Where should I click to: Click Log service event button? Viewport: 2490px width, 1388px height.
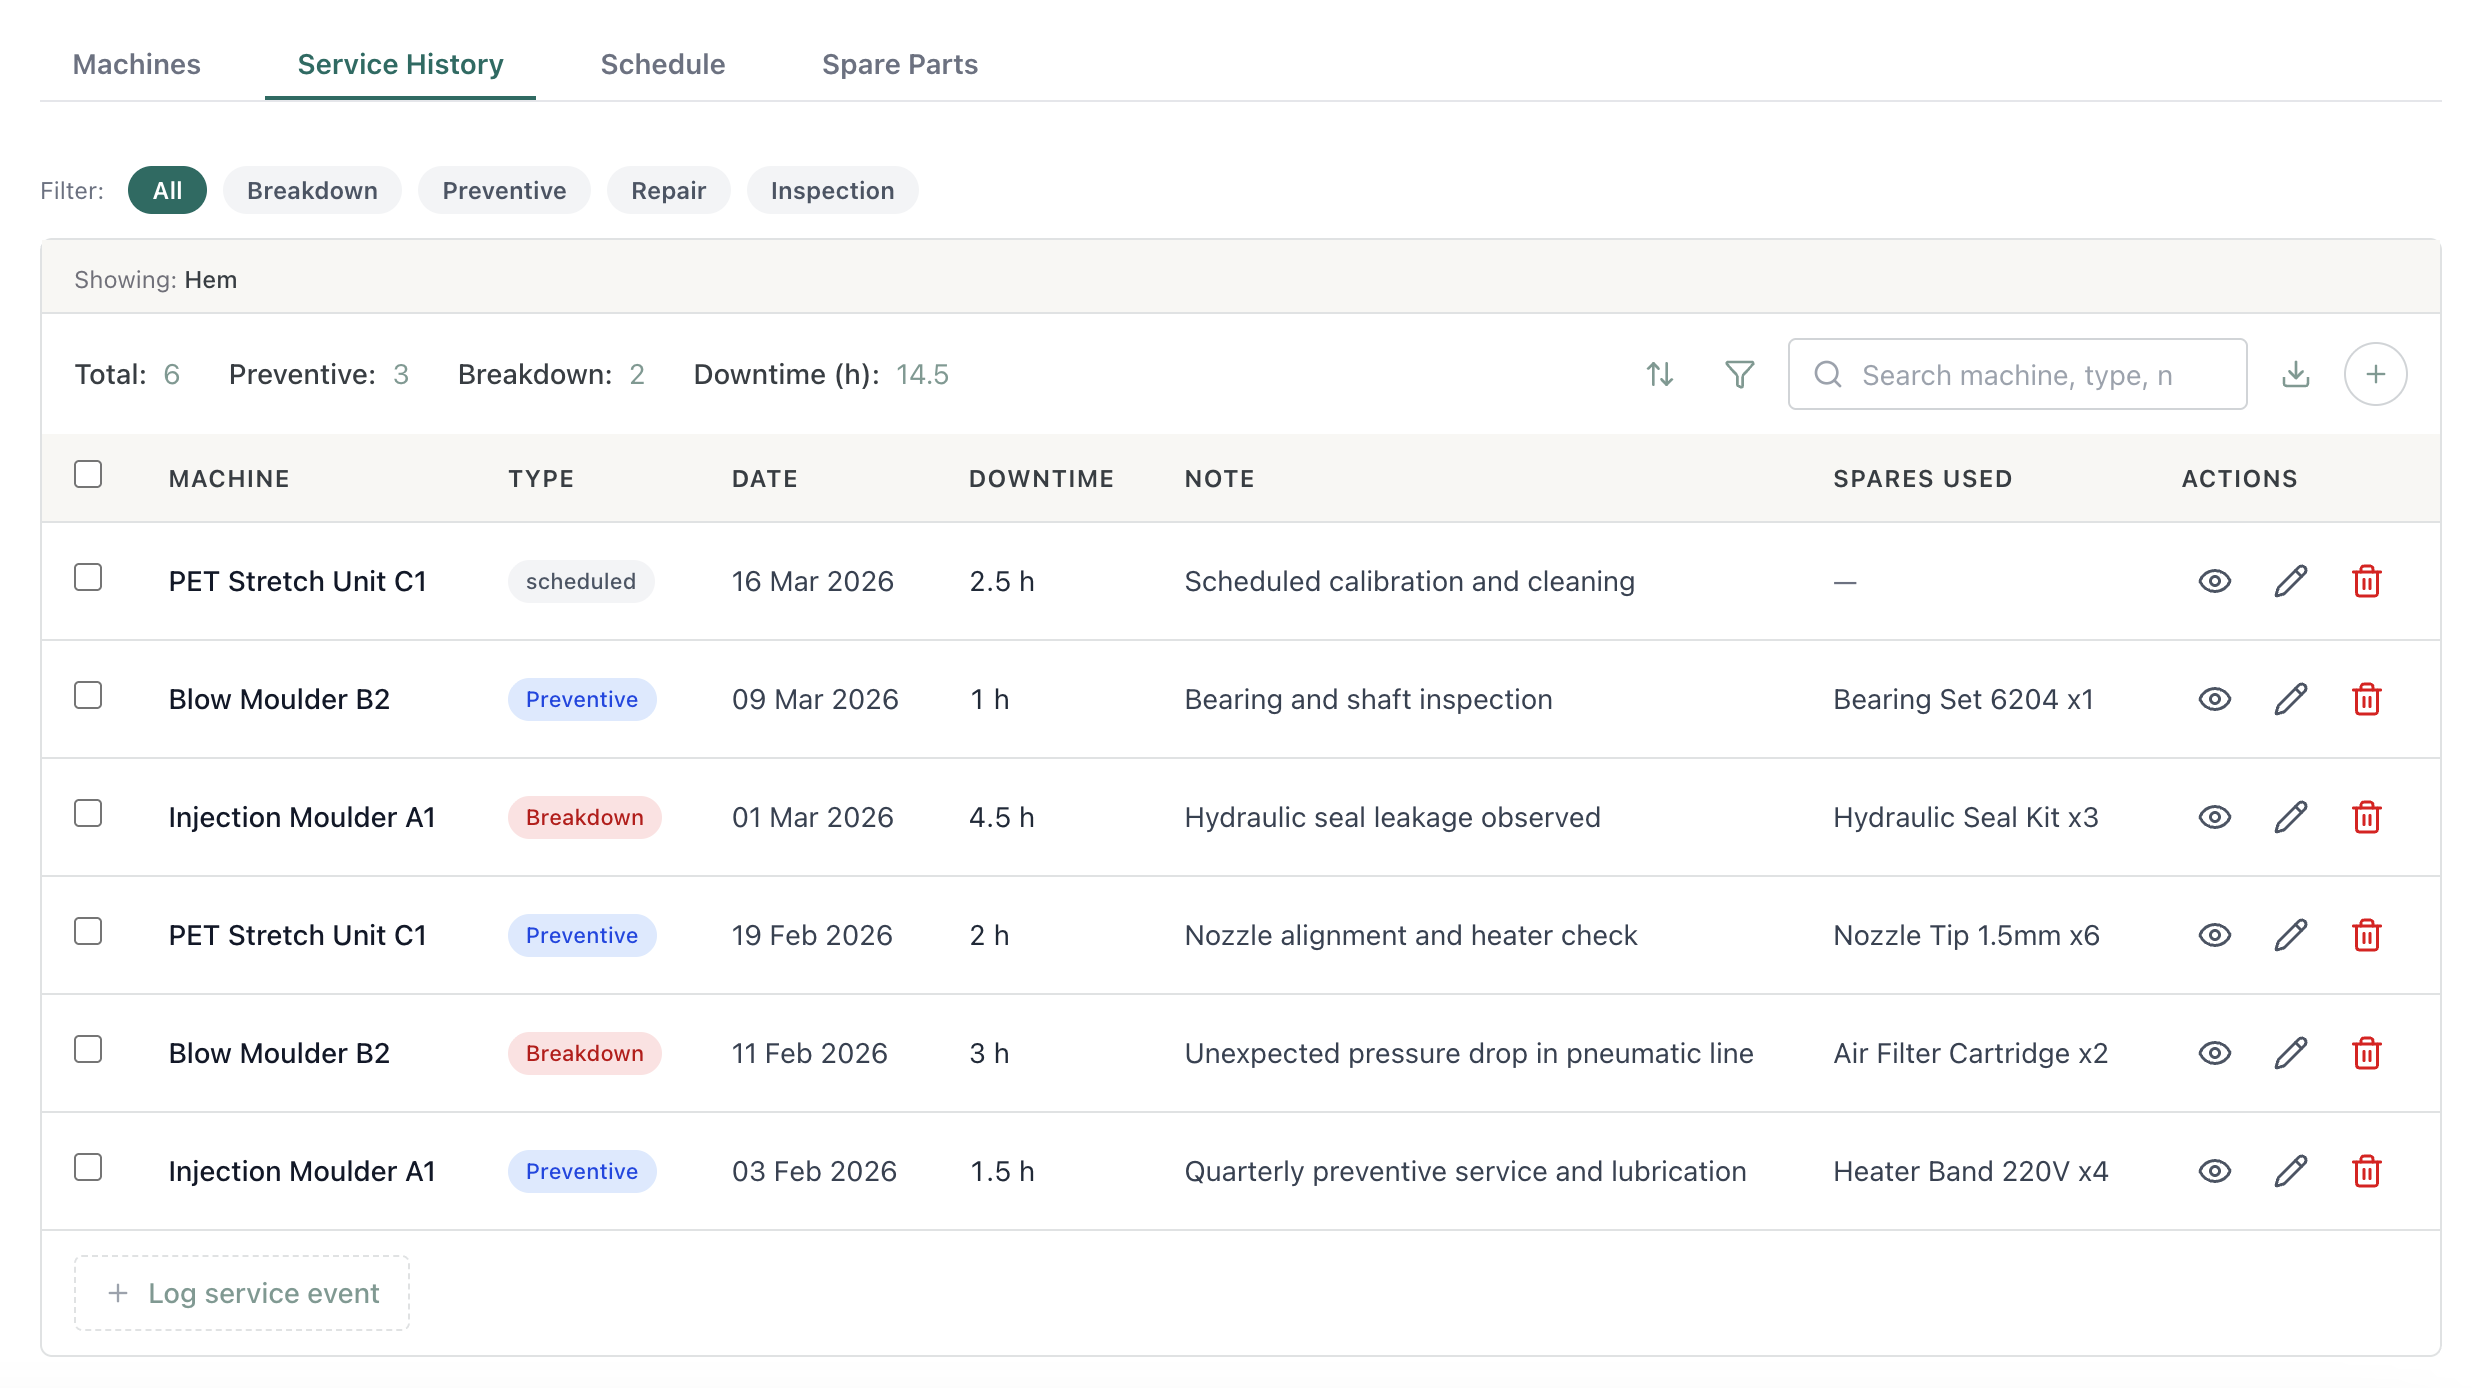click(x=242, y=1293)
